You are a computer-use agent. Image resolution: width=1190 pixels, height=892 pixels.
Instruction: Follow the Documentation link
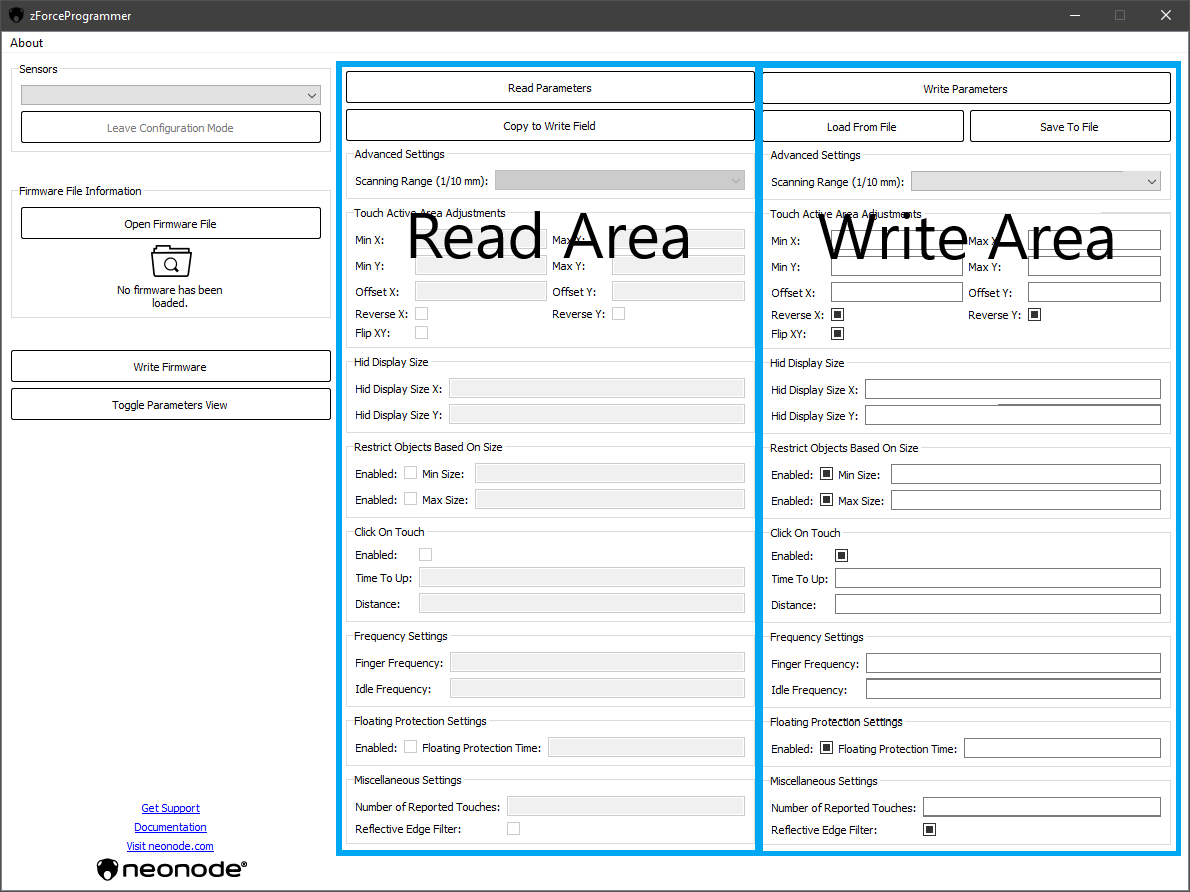(x=171, y=827)
